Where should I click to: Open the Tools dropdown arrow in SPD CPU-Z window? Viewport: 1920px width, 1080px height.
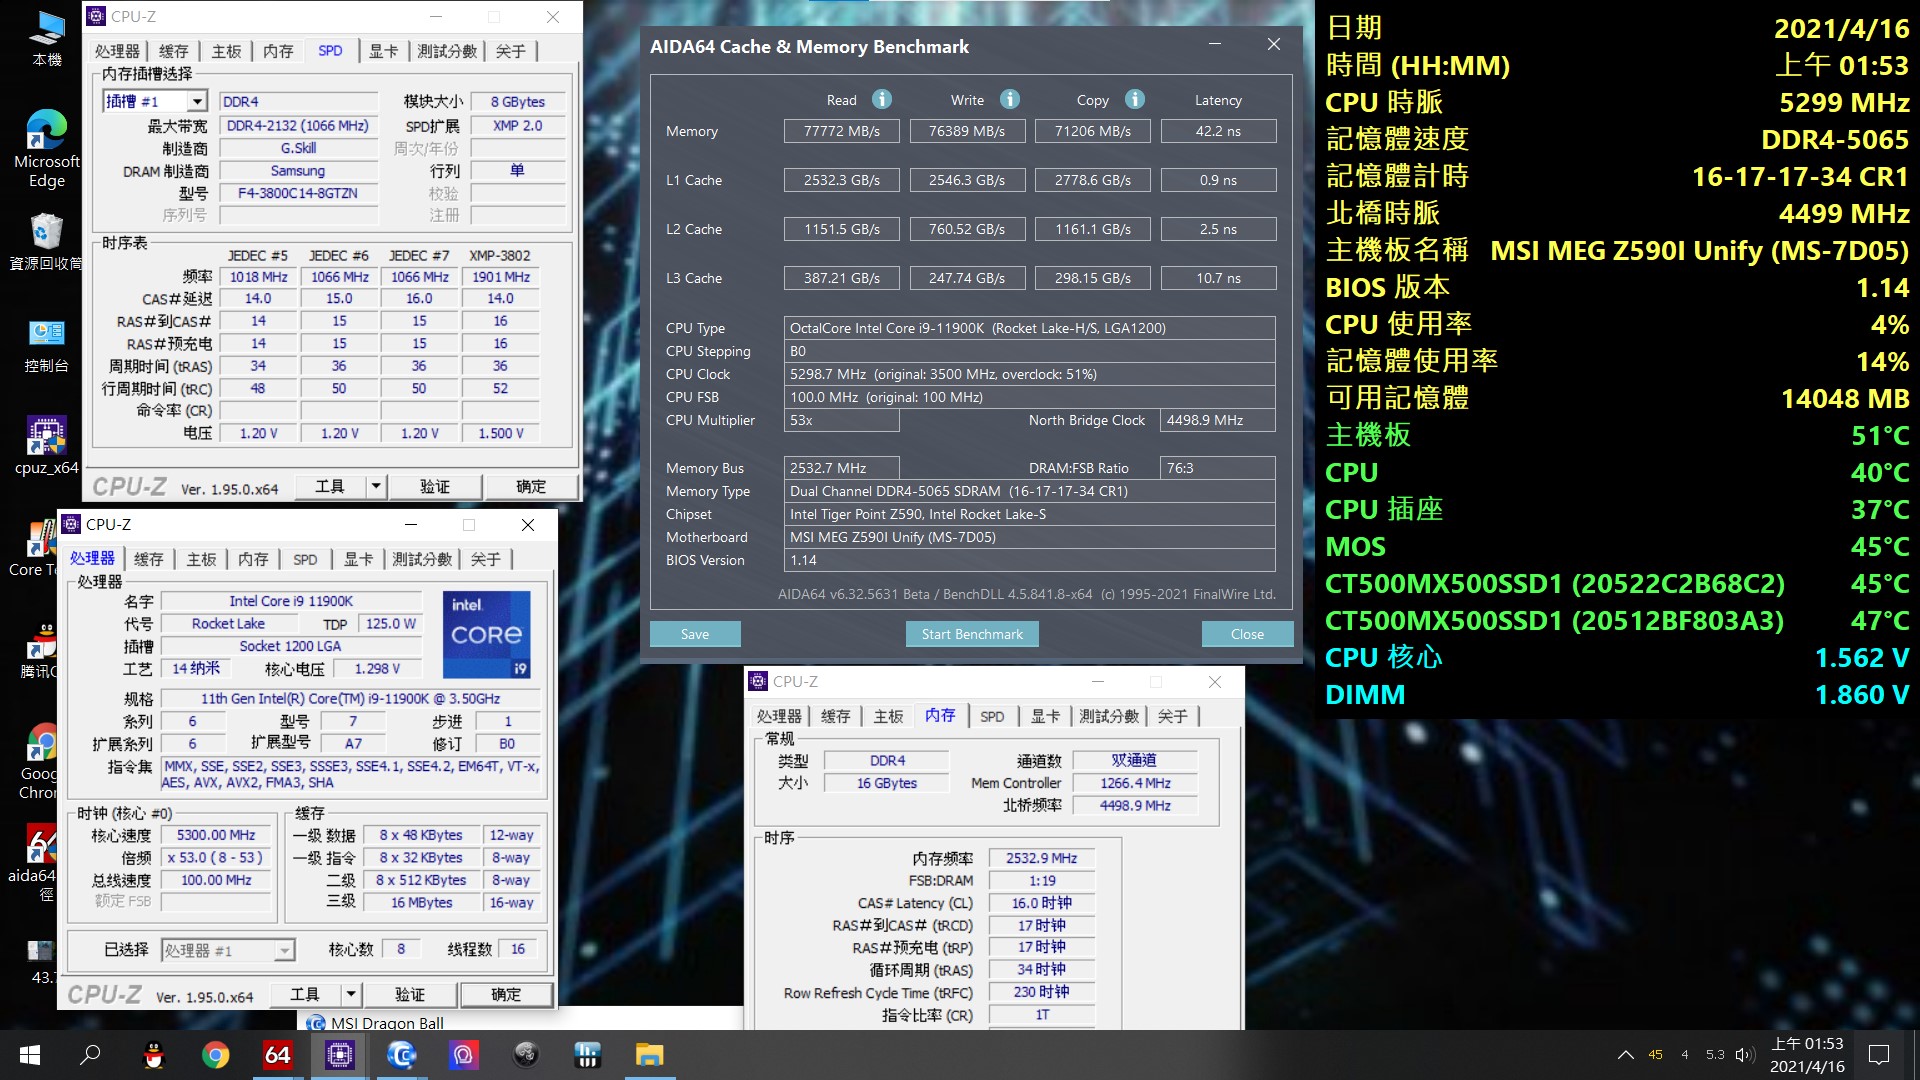(376, 487)
